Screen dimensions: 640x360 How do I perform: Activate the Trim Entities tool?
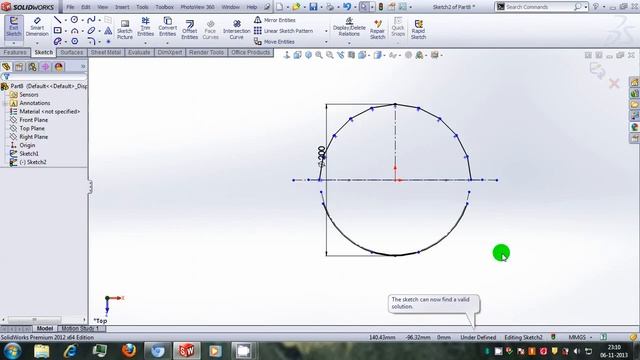pyautogui.click(x=145, y=27)
